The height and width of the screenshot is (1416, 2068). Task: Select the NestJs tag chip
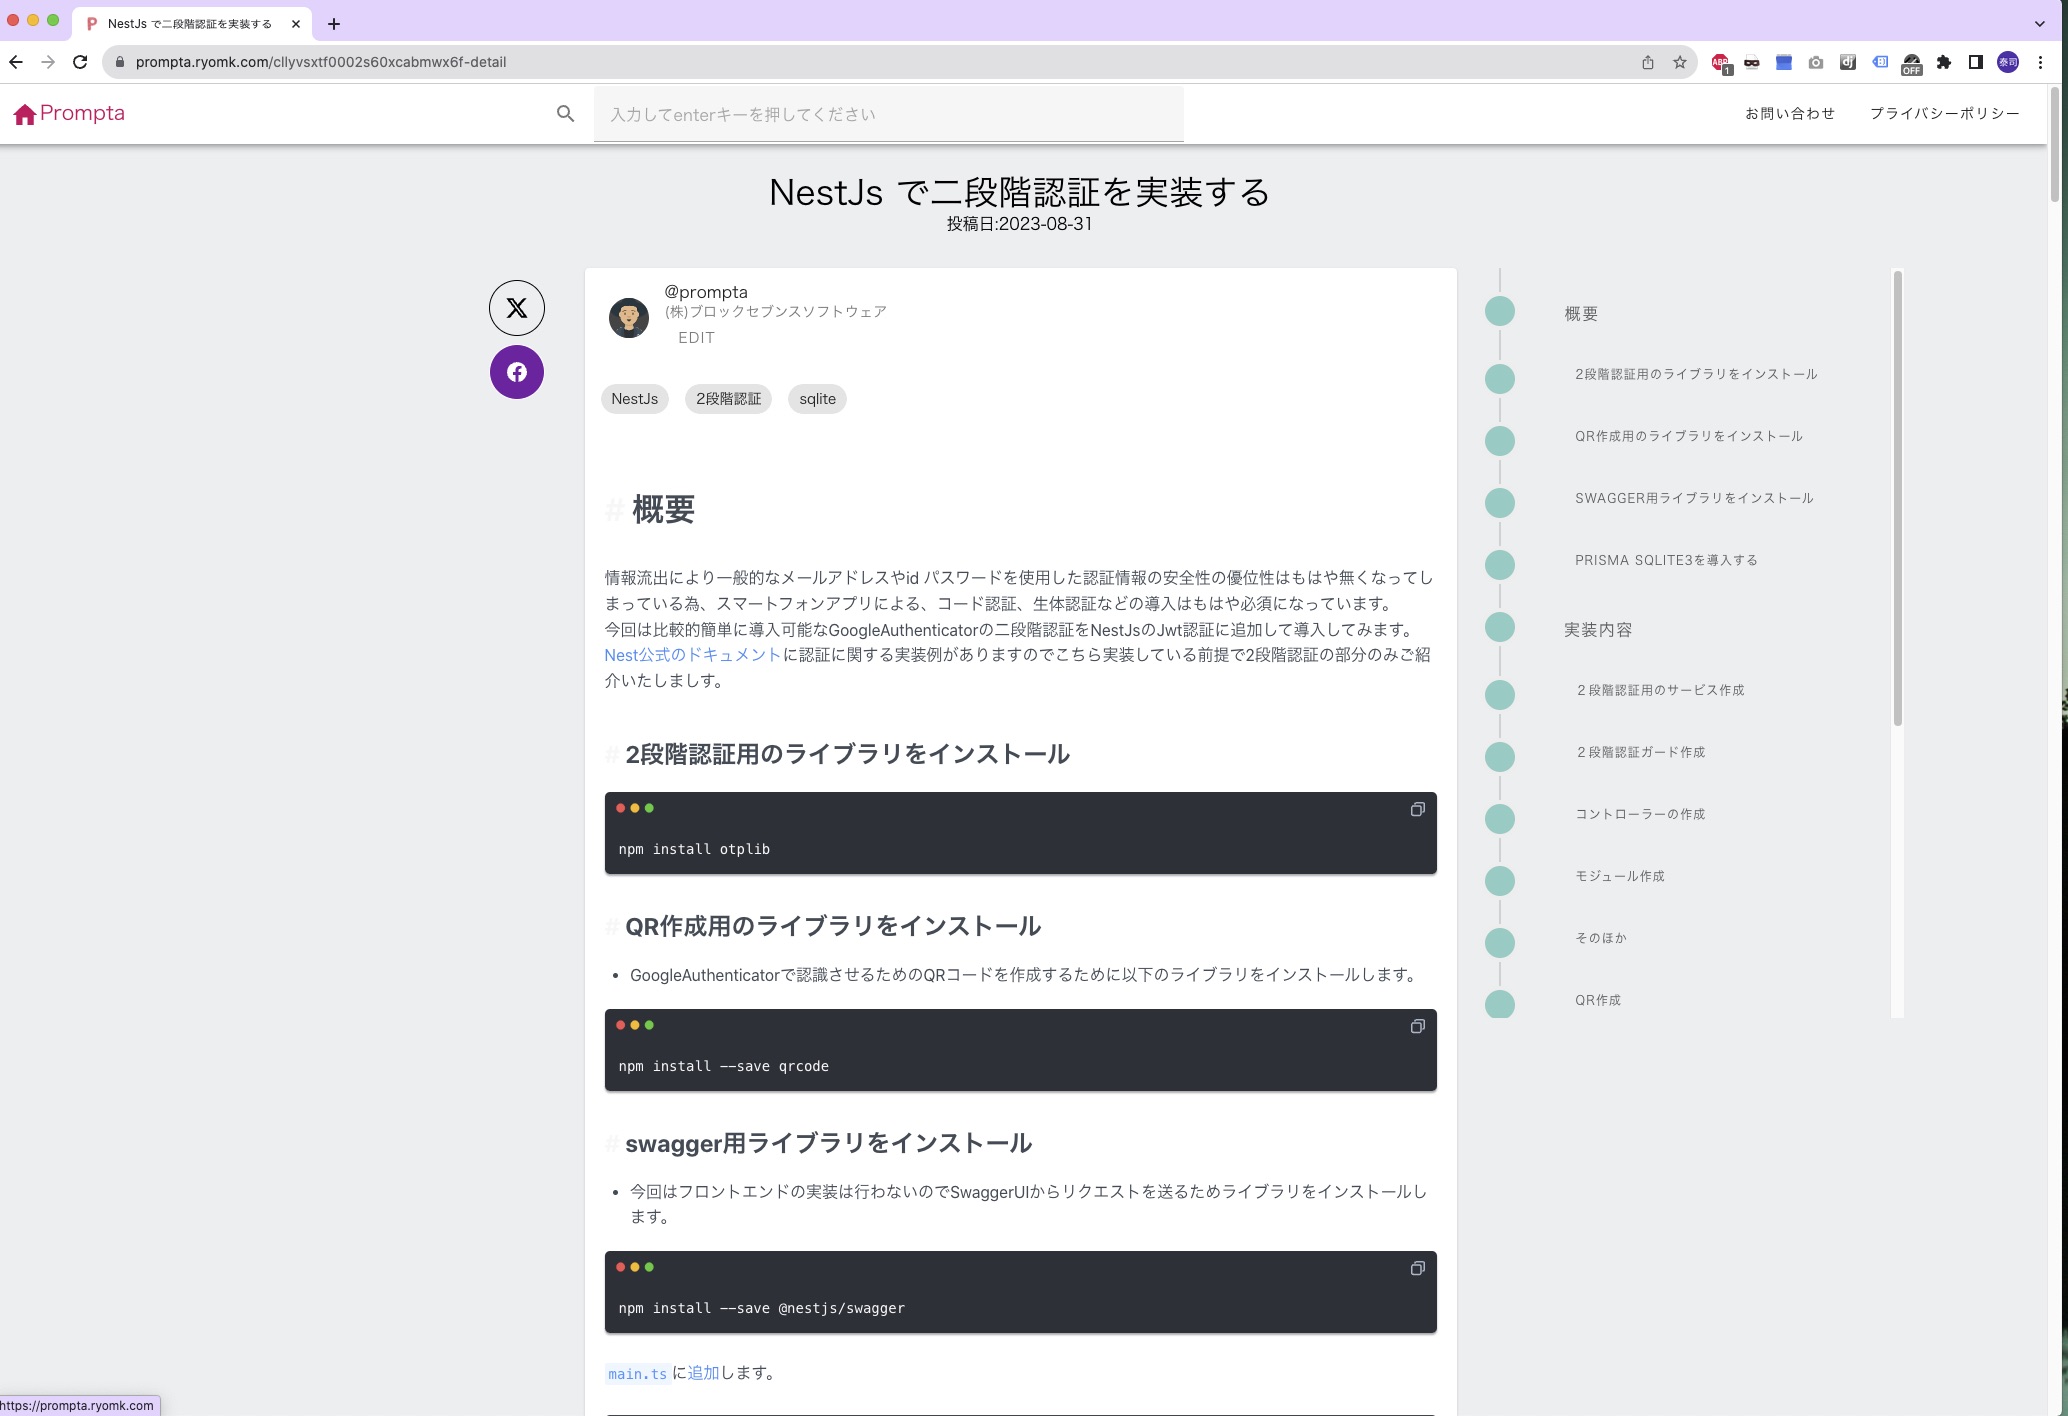point(635,399)
